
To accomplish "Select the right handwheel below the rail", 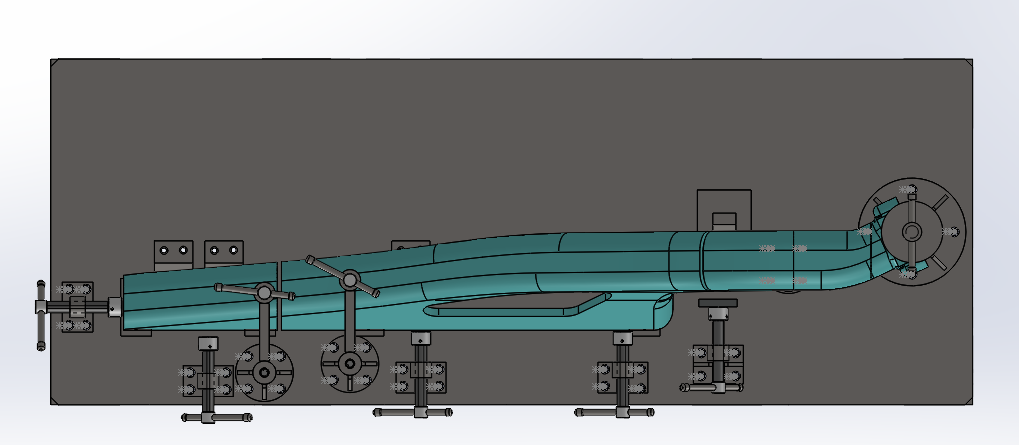I will tap(350, 364).
